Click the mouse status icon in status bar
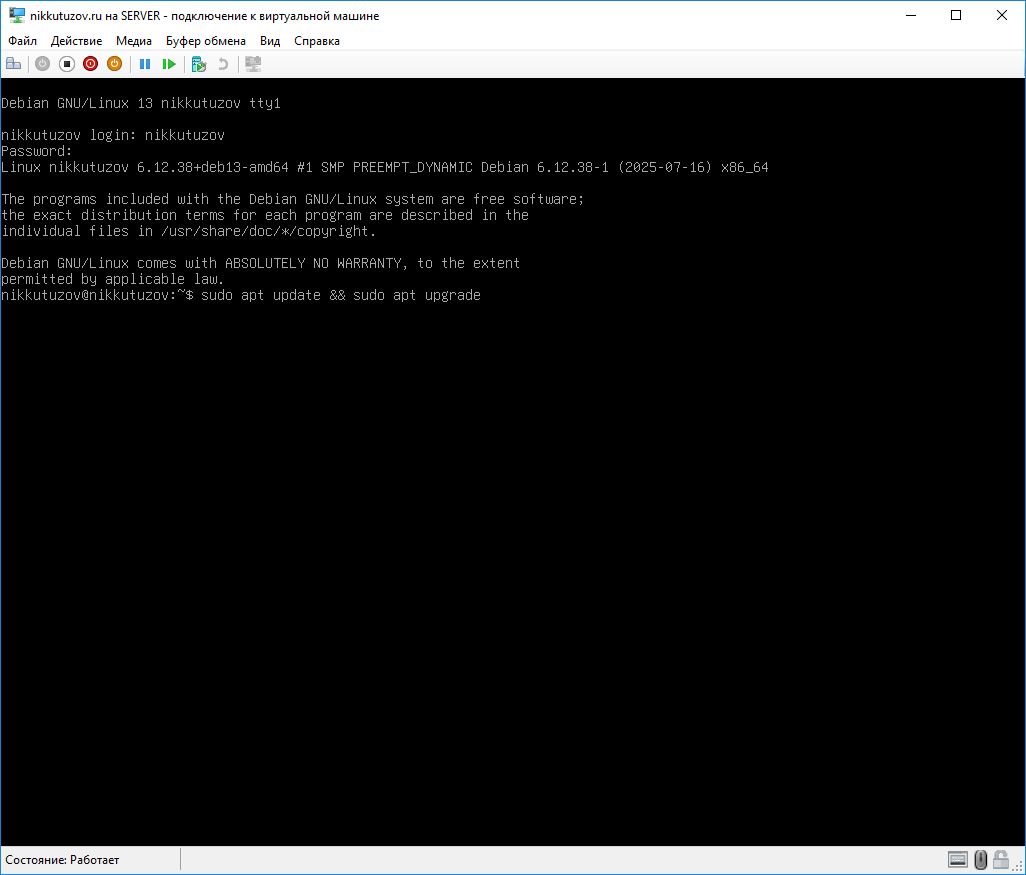 pyautogui.click(x=981, y=860)
